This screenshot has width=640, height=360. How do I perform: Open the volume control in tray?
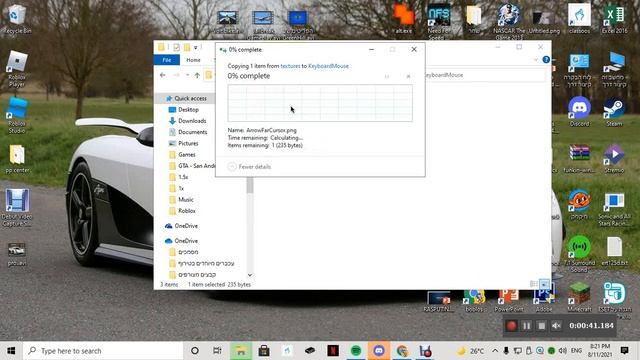coord(562,351)
